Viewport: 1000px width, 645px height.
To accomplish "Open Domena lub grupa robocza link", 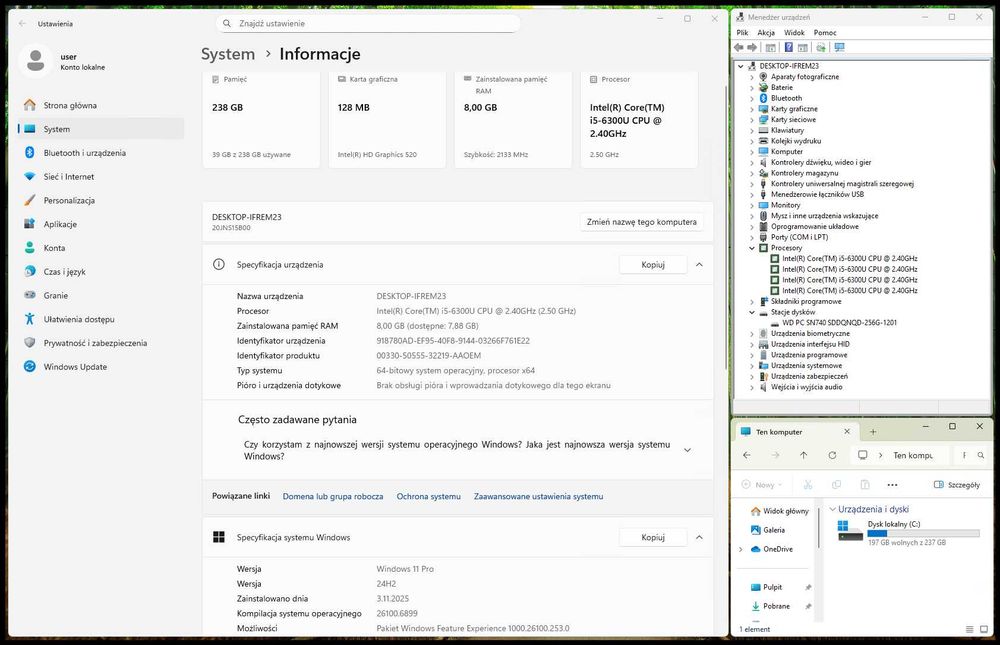I will [x=333, y=496].
